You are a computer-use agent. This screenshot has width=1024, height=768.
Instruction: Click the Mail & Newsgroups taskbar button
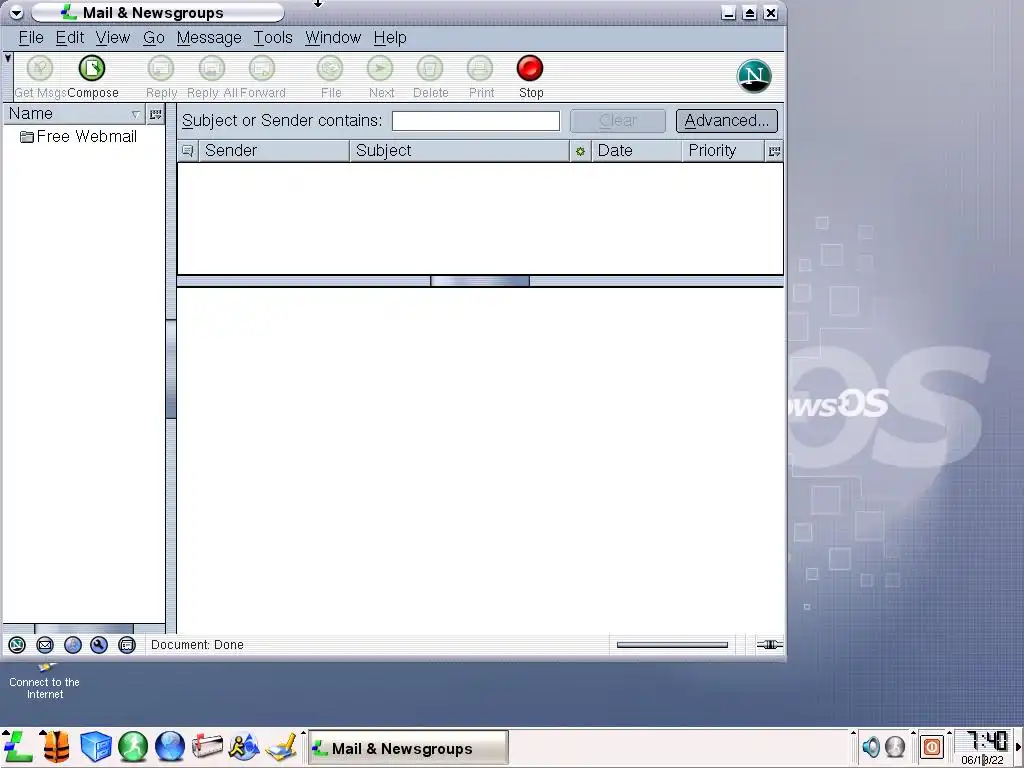(408, 748)
